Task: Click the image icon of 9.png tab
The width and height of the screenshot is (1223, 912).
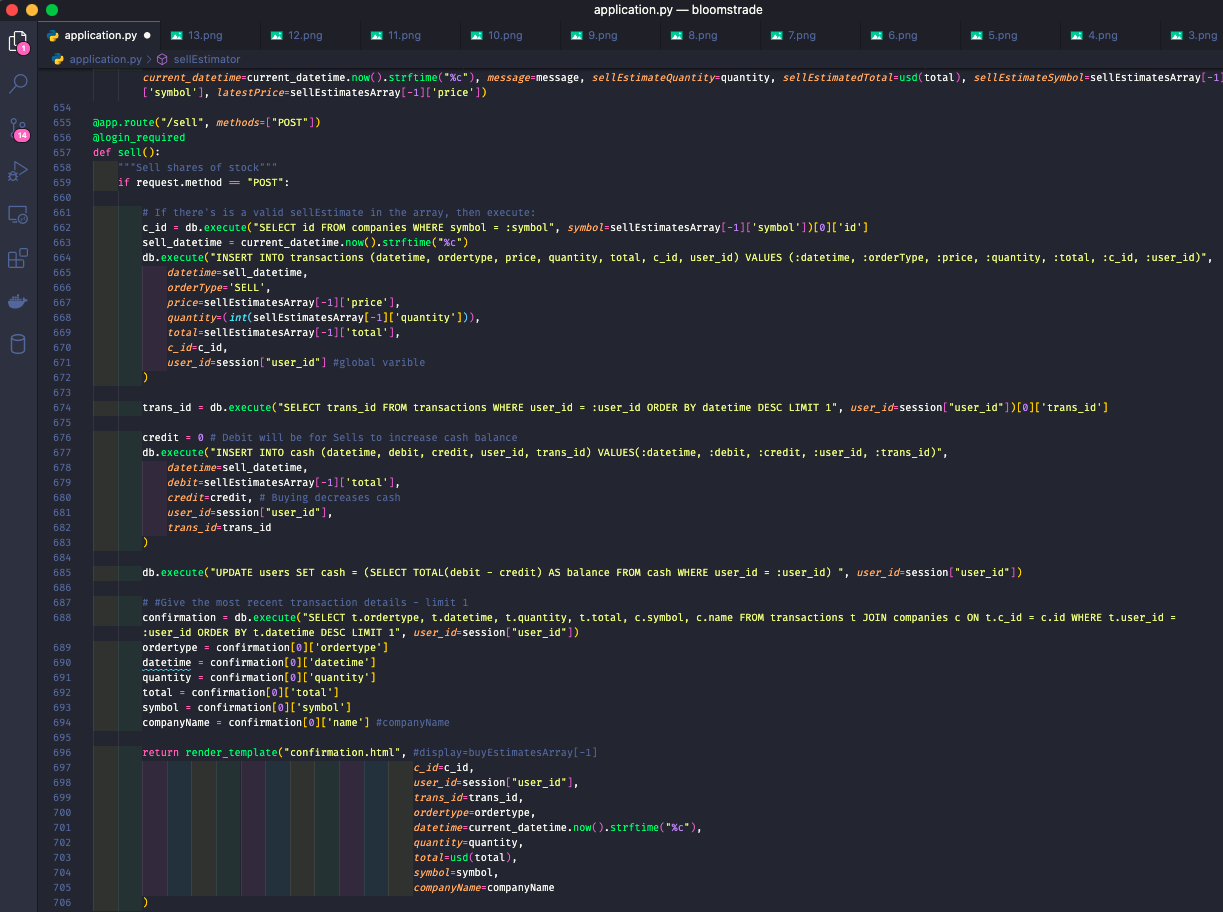Action: 577,35
